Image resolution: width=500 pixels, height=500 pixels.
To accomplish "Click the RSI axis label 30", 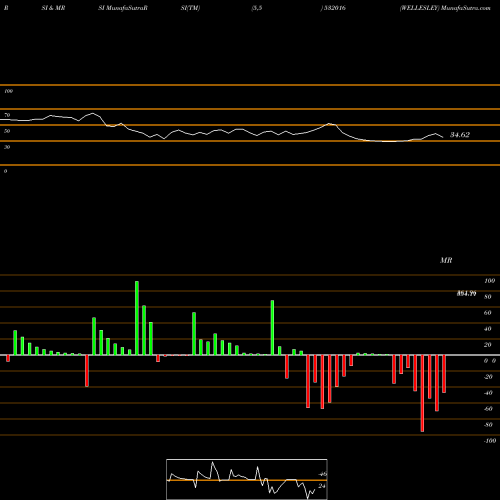I will 7,147.
